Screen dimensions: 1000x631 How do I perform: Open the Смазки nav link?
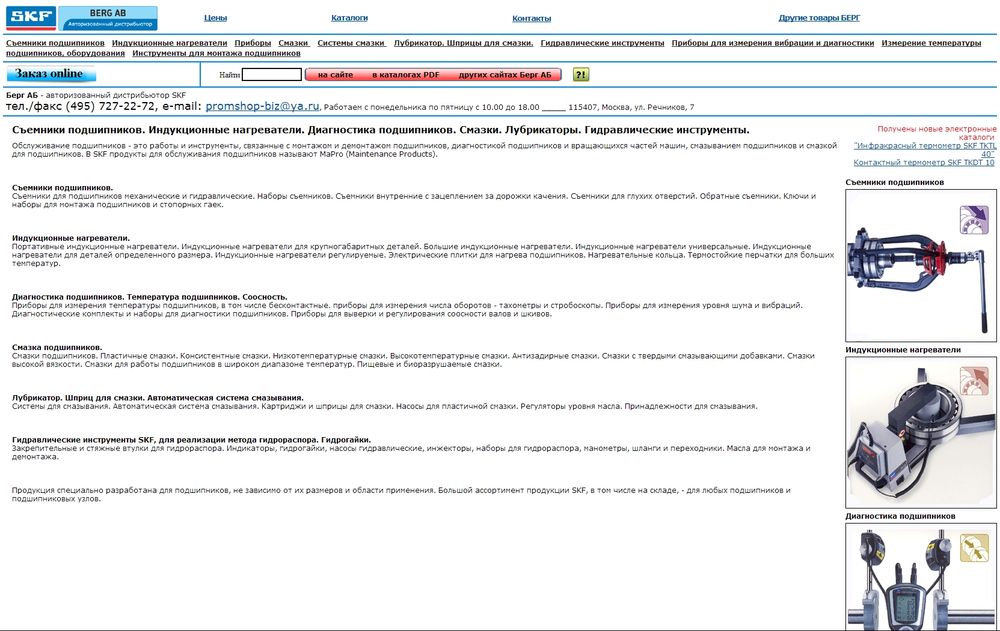[x=293, y=43]
